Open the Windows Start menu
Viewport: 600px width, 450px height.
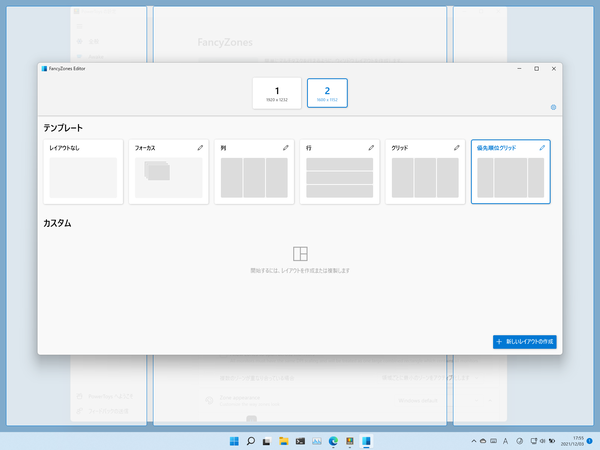(x=234, y=441)
